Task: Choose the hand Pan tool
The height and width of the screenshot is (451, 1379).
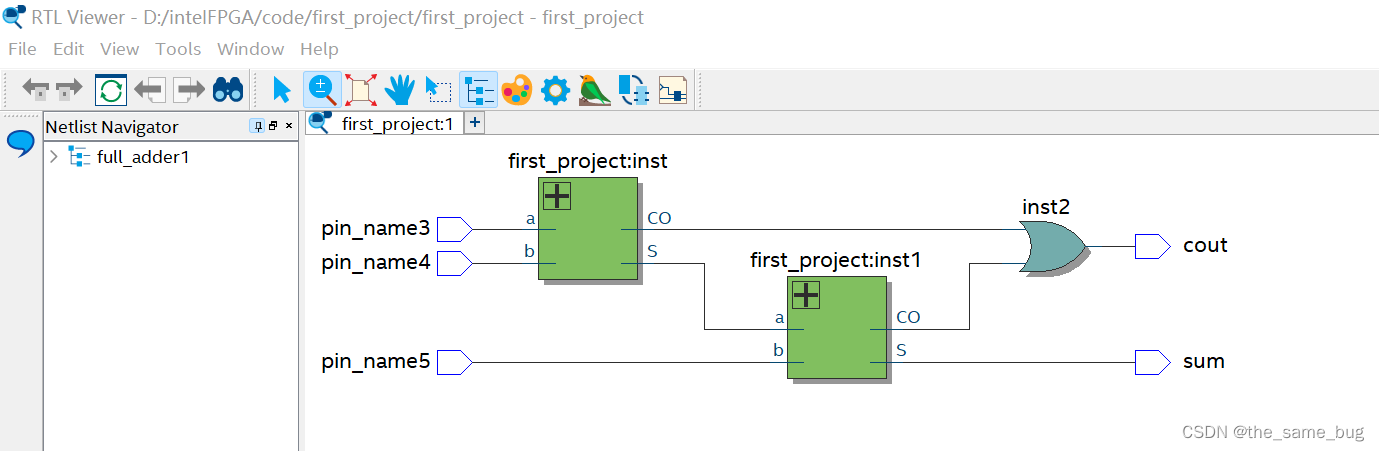Action: point(400,90)
